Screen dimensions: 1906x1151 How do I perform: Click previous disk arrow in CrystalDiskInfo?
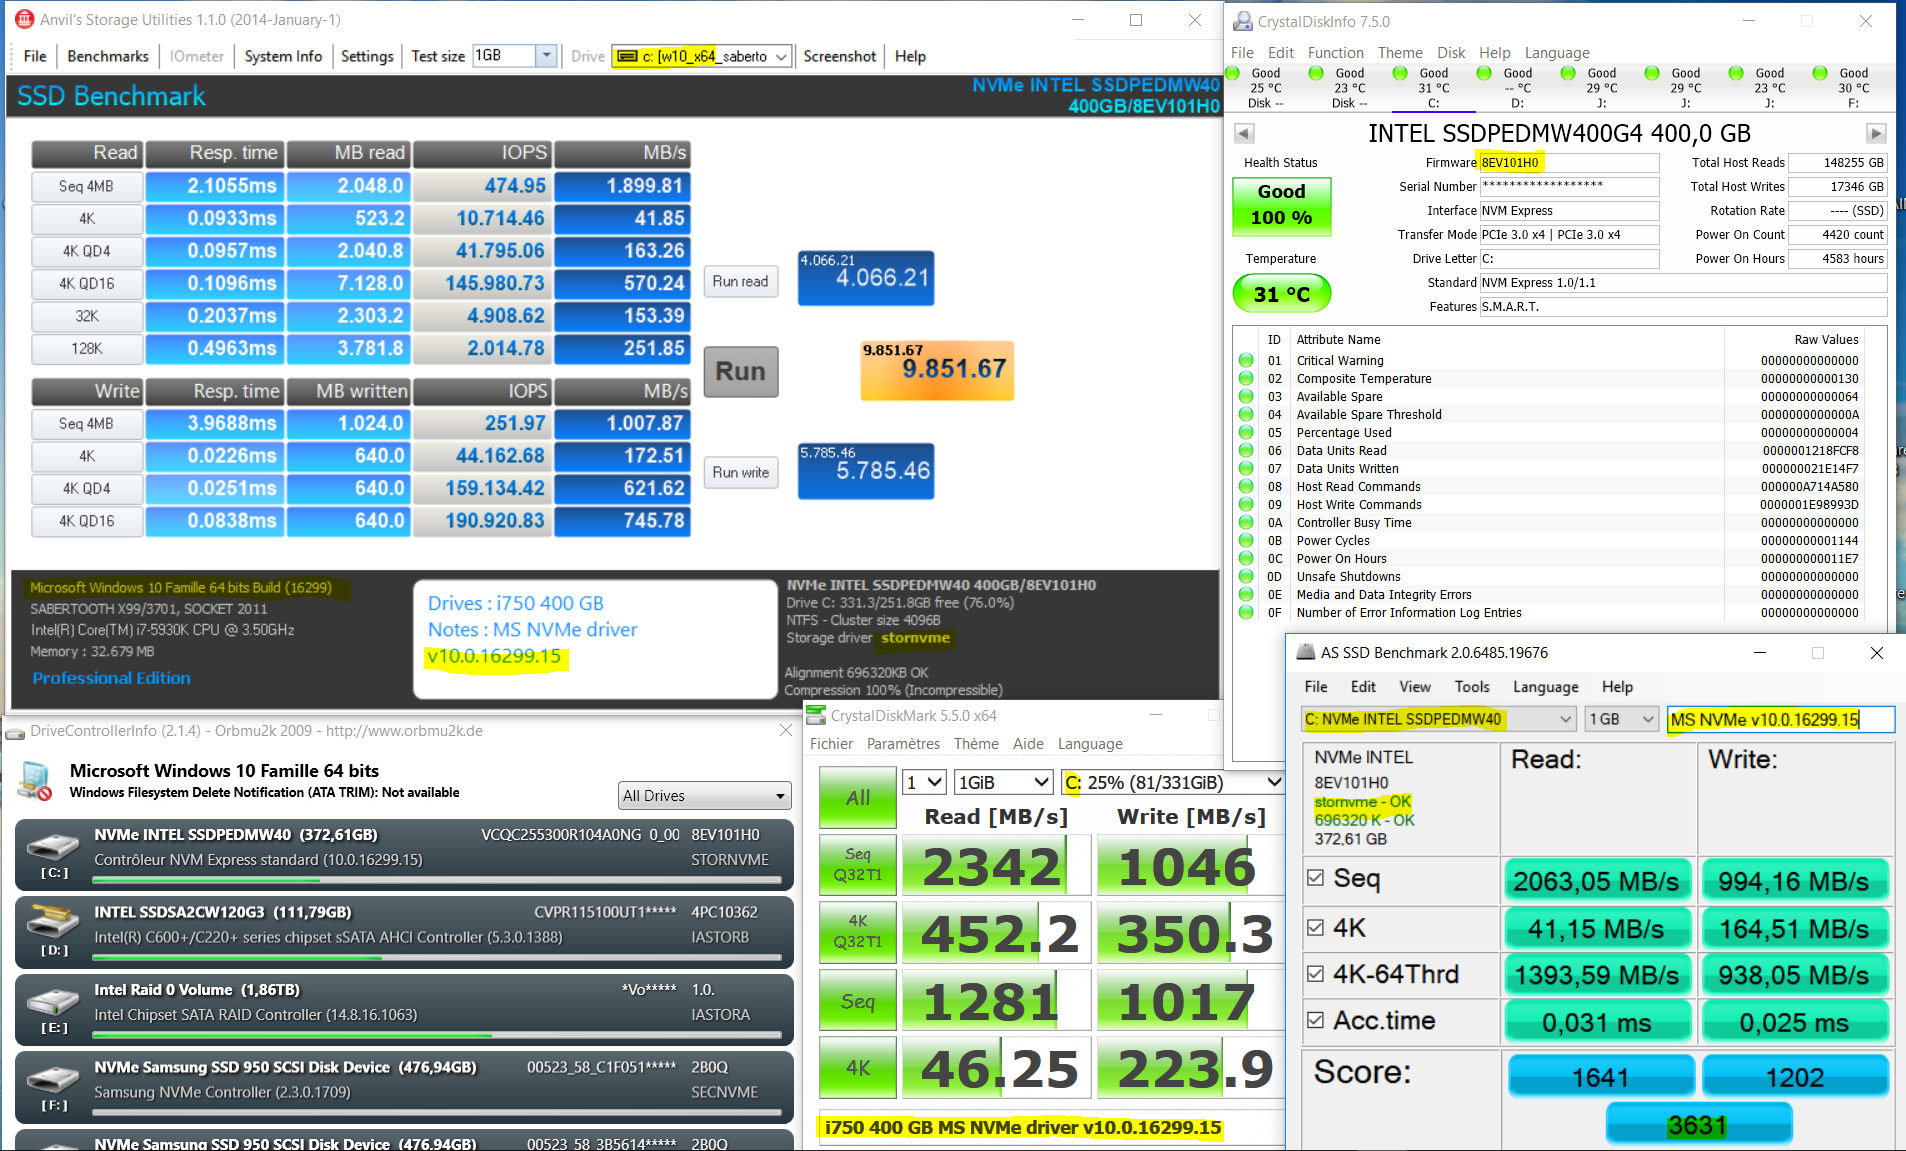[x=1244, y=133]
